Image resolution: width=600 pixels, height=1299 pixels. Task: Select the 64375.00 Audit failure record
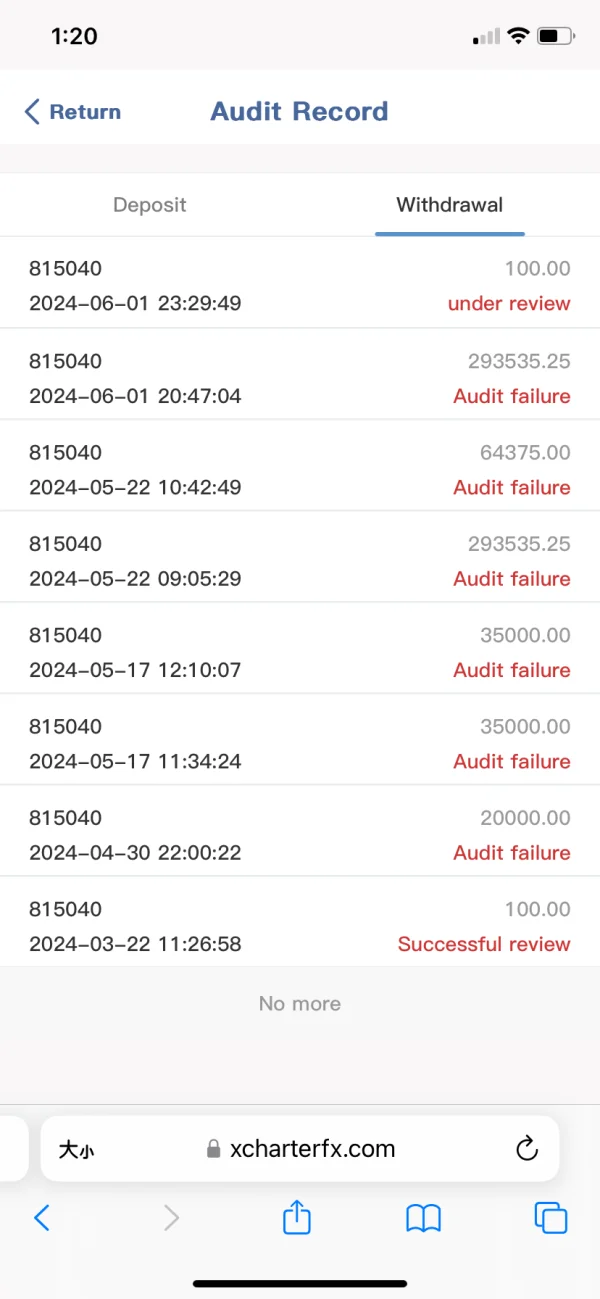pyautogui.click(x=300, y=469)
